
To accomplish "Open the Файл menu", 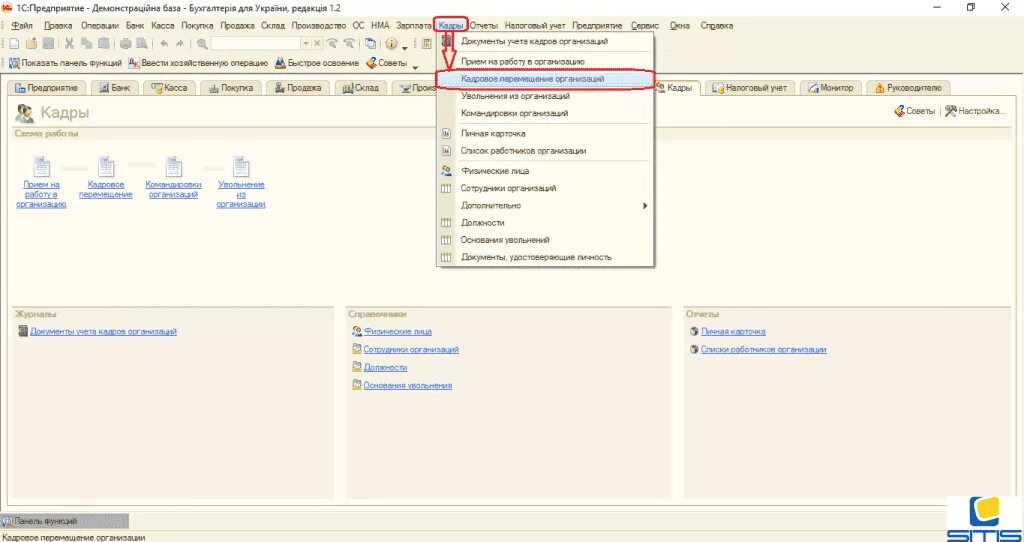I will [x=22, y=25].
